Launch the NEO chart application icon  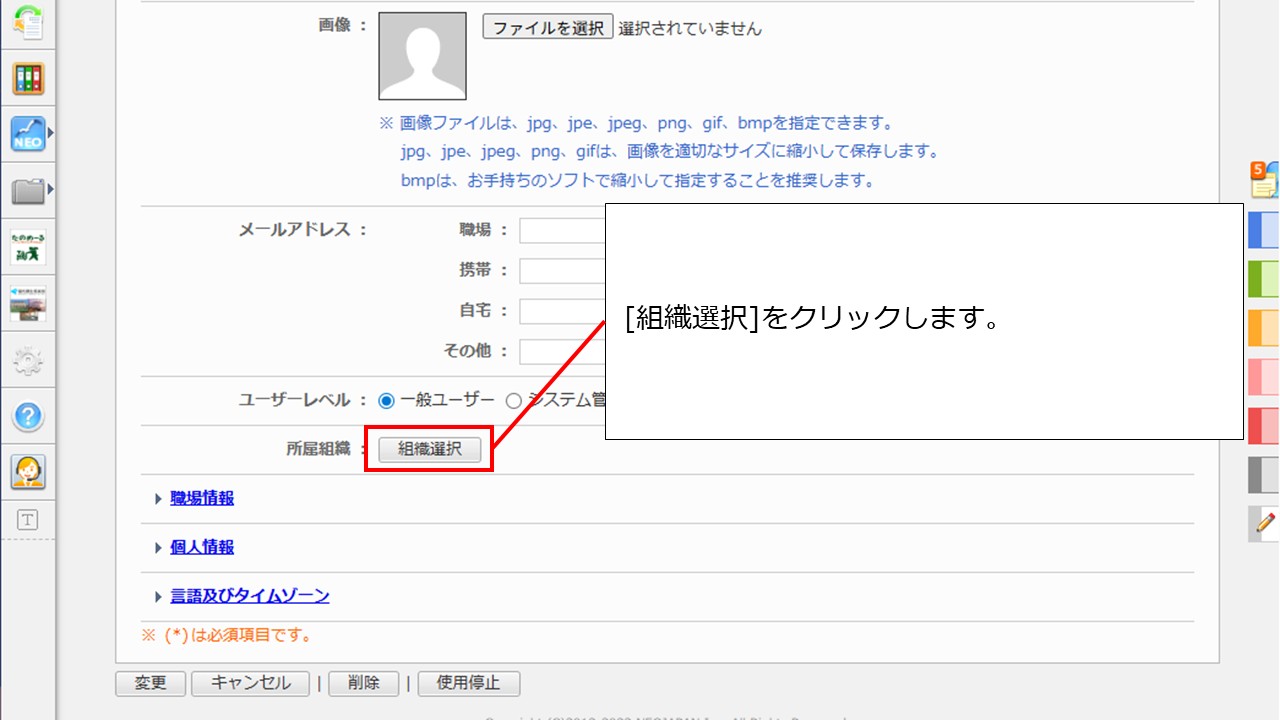(x=28, y=134)
